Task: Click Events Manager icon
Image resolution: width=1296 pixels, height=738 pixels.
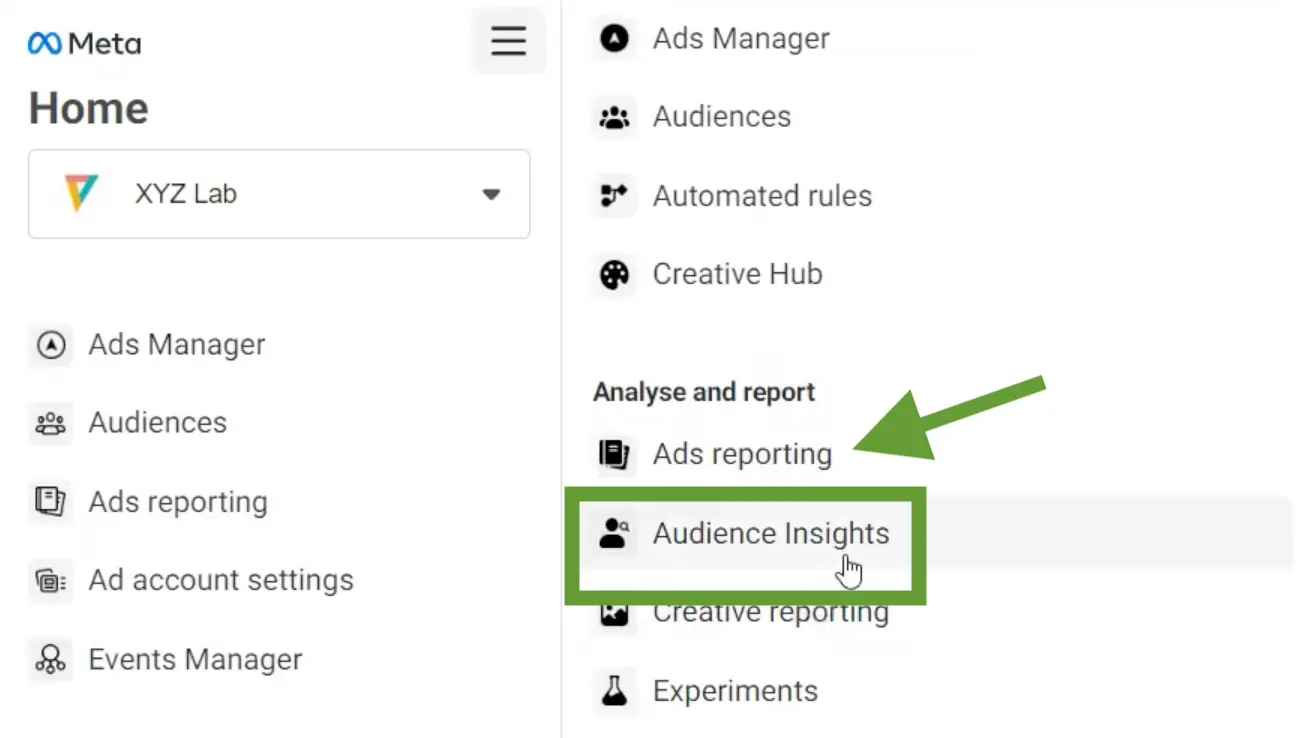Action: (x=50, y=660)
